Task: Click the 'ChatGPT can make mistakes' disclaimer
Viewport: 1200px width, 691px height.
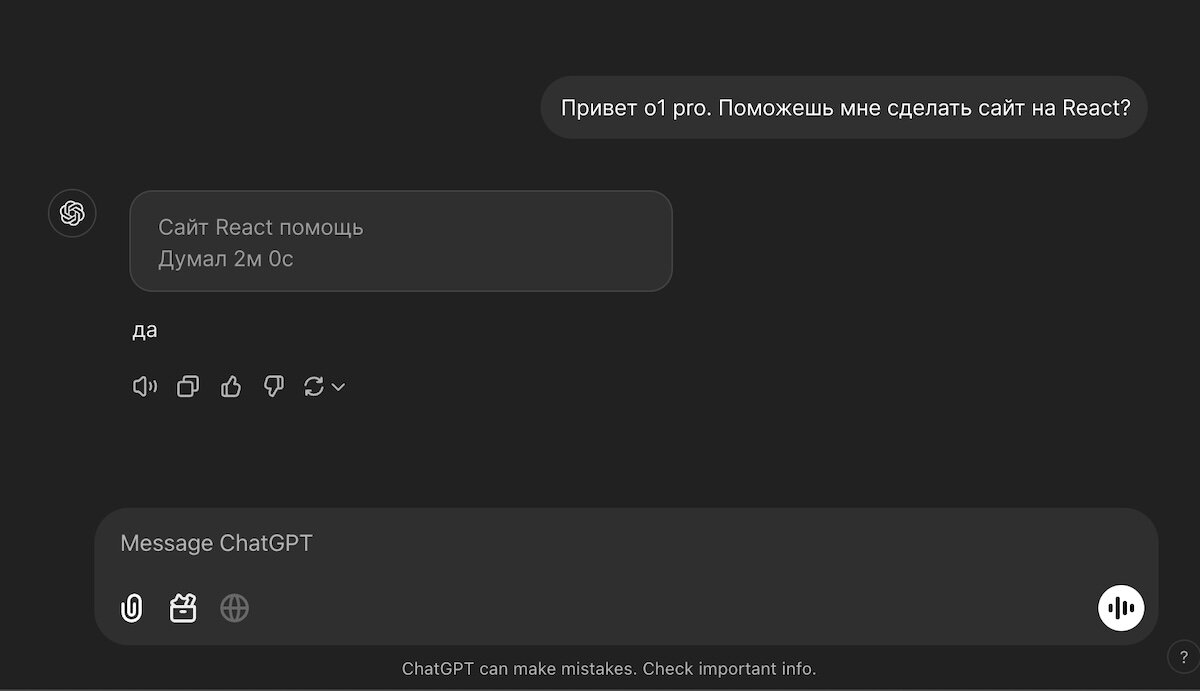Action: pyautogui.click(x=519, y=668)
